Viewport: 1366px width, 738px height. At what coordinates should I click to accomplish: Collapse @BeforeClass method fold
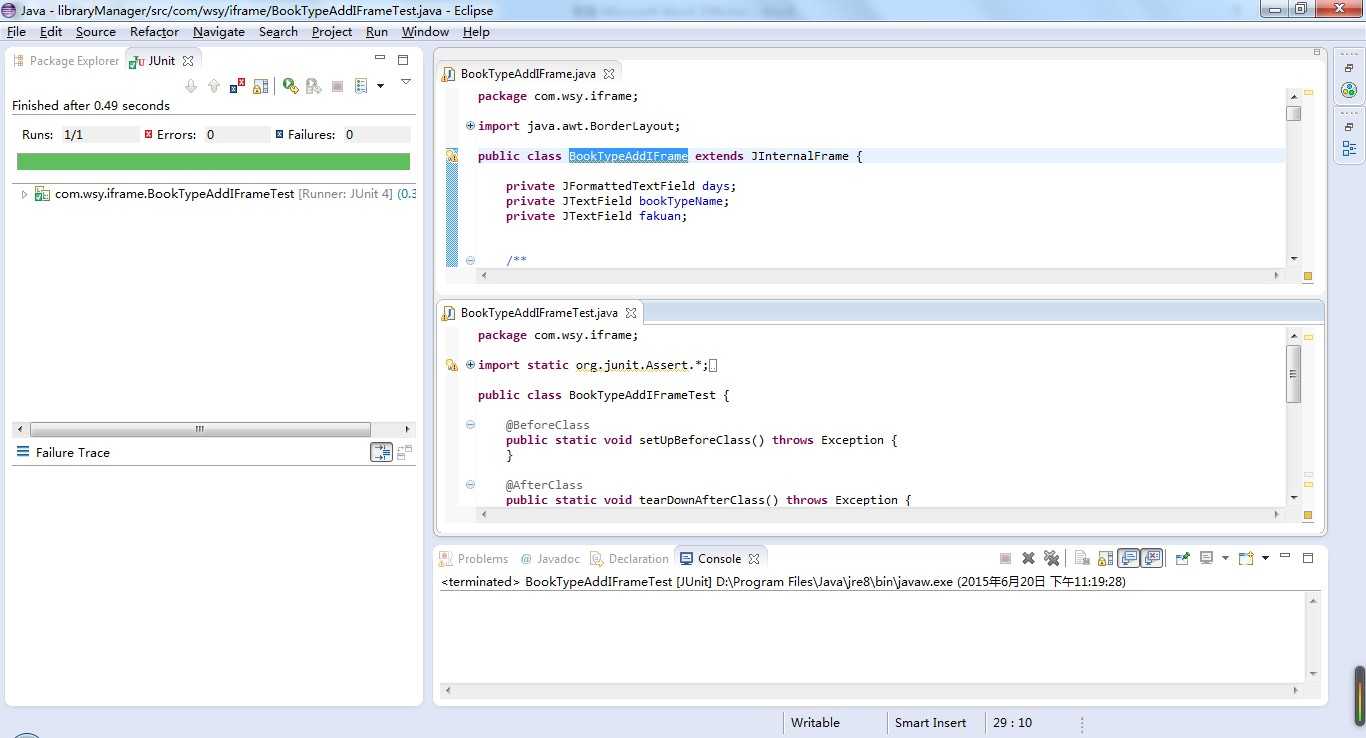click(470, 425)
